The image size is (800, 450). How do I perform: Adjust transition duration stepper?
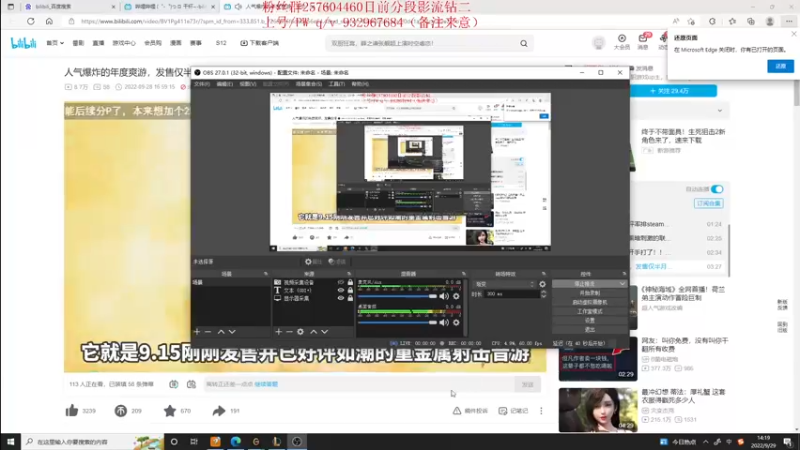tap(543, 294)
